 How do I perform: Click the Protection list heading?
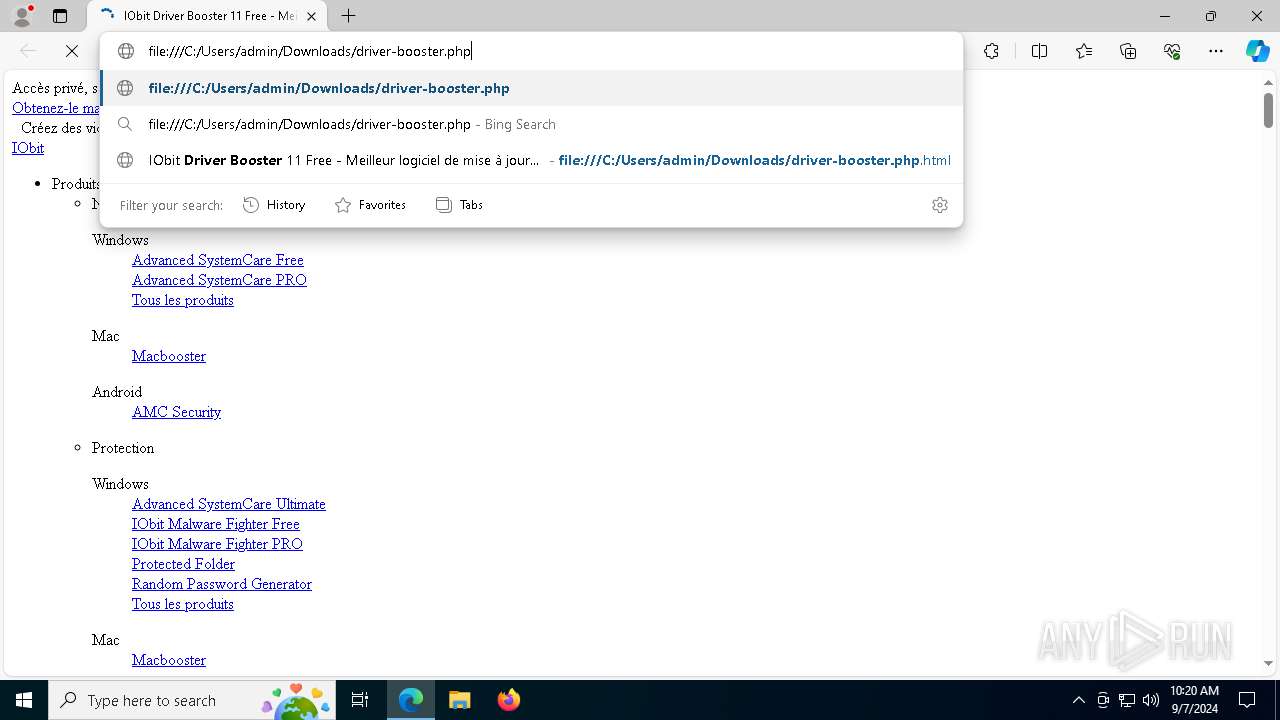click(x=123, y=448)
